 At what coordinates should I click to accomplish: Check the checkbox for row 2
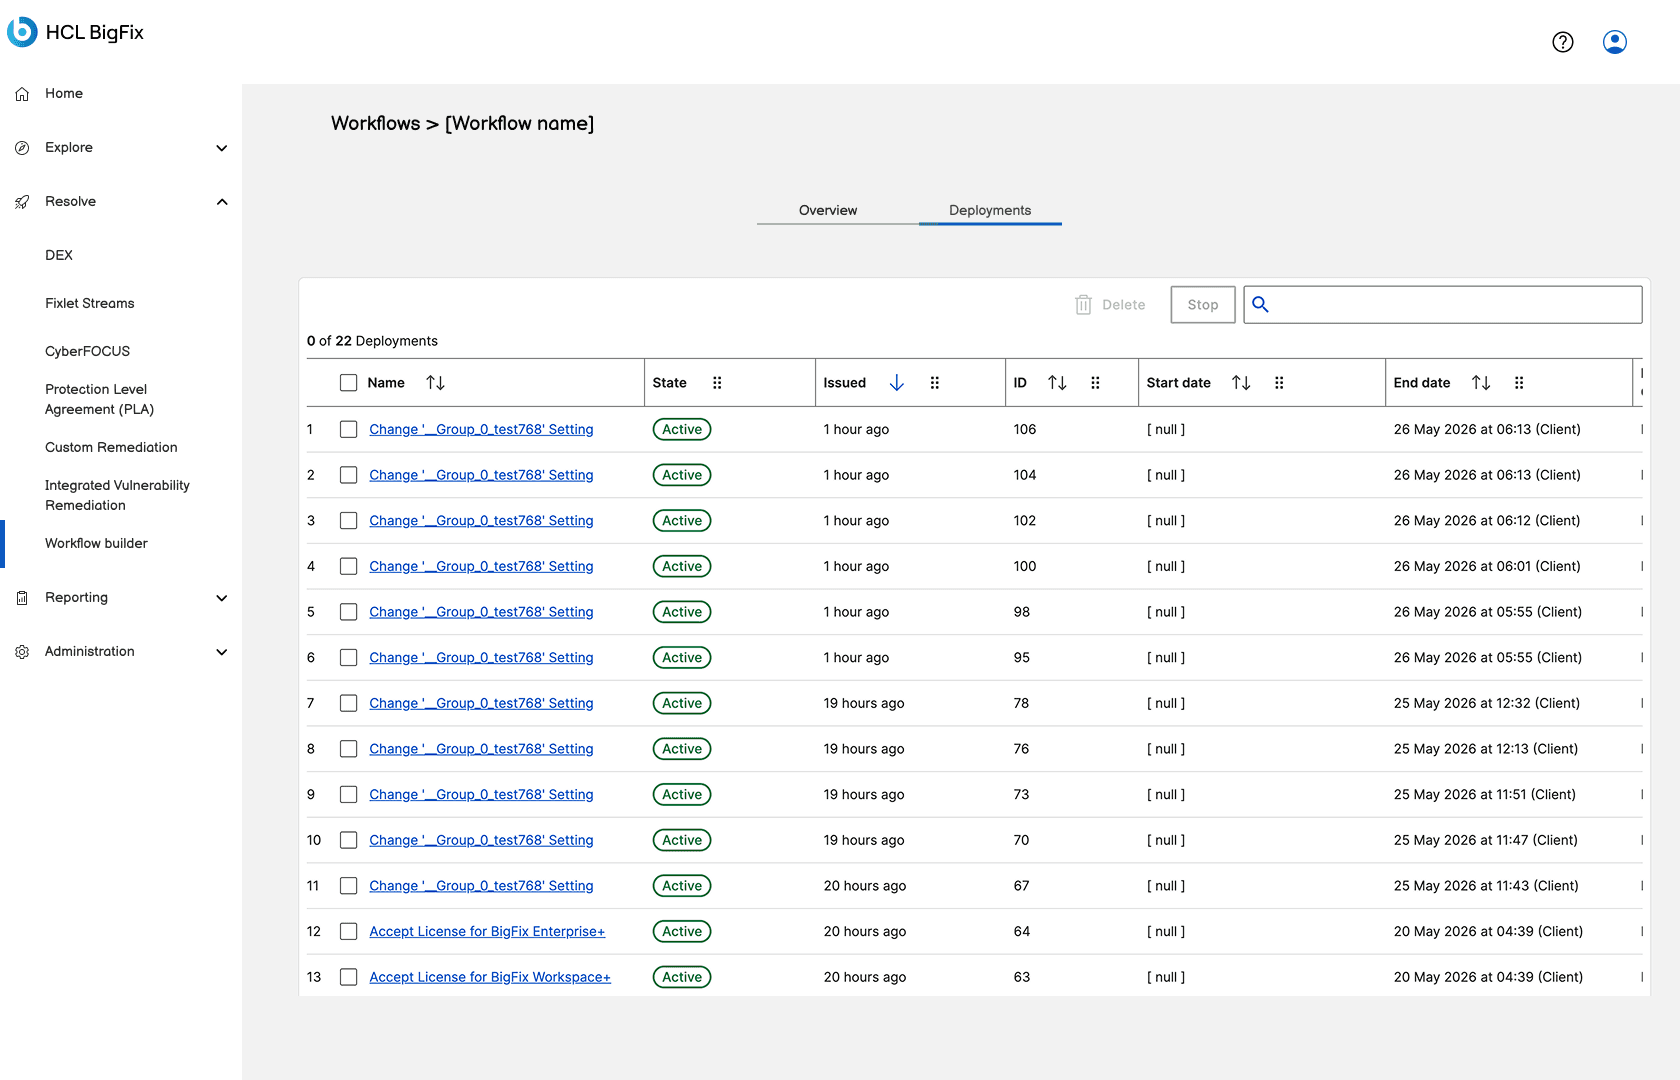(348, 475)
